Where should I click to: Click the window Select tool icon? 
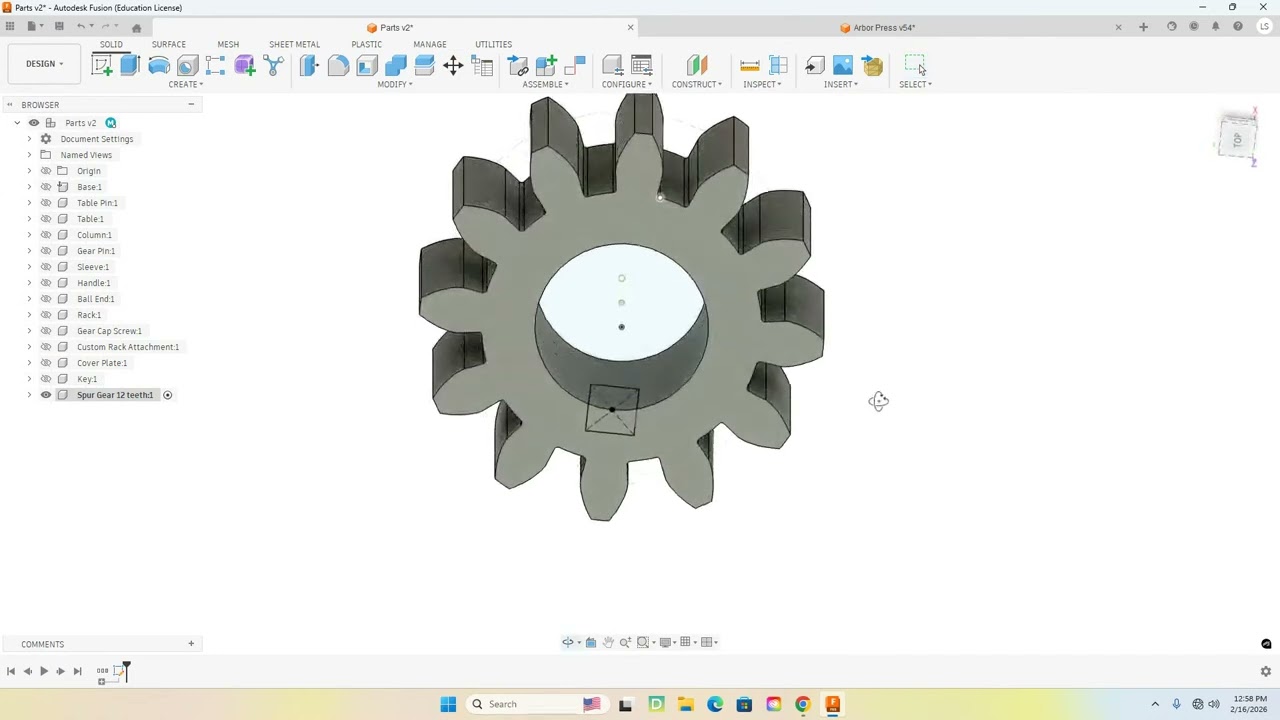pyautogui.click(x=915, y=66)
